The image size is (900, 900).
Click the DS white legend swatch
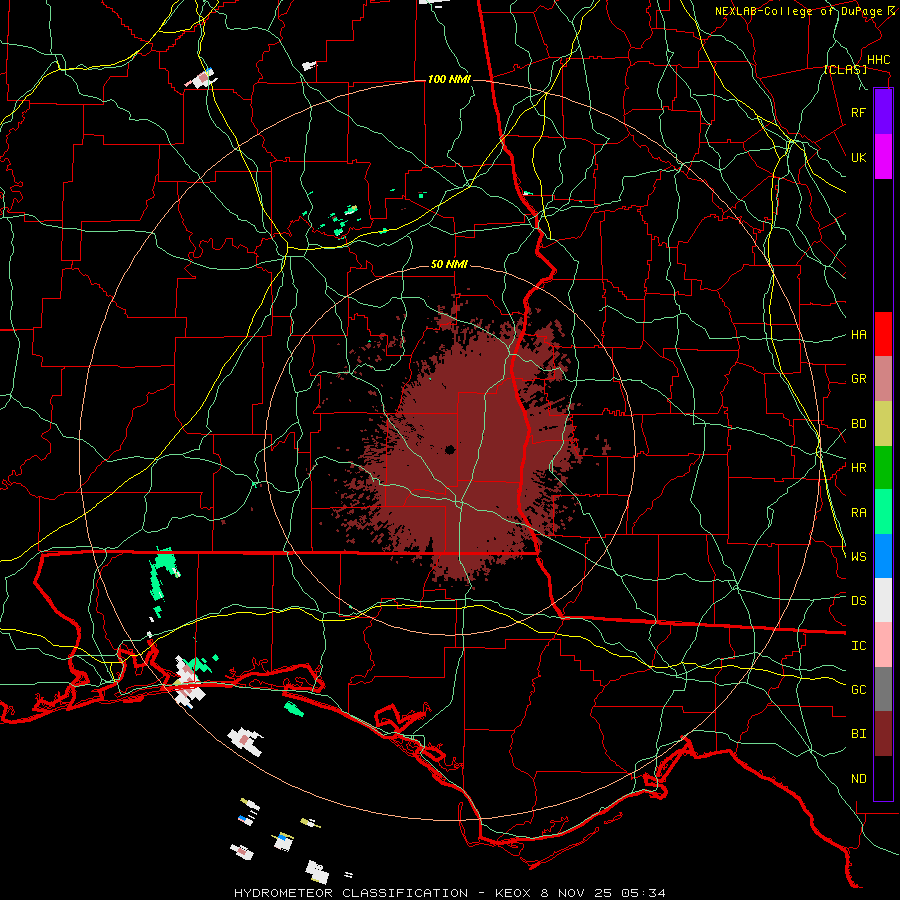(x=883, y=600)
